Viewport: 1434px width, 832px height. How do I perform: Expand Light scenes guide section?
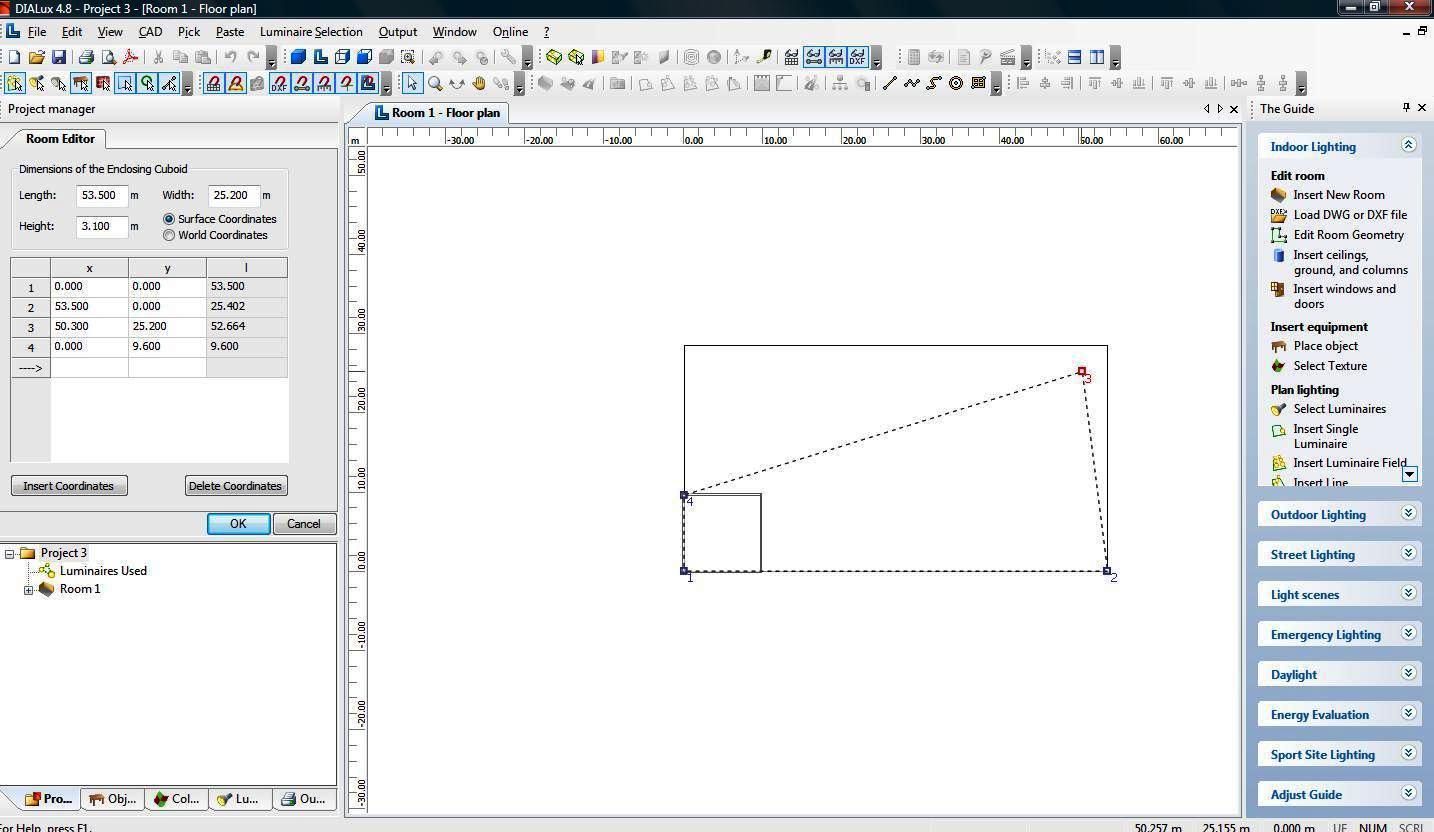[x=1409, y=593]
